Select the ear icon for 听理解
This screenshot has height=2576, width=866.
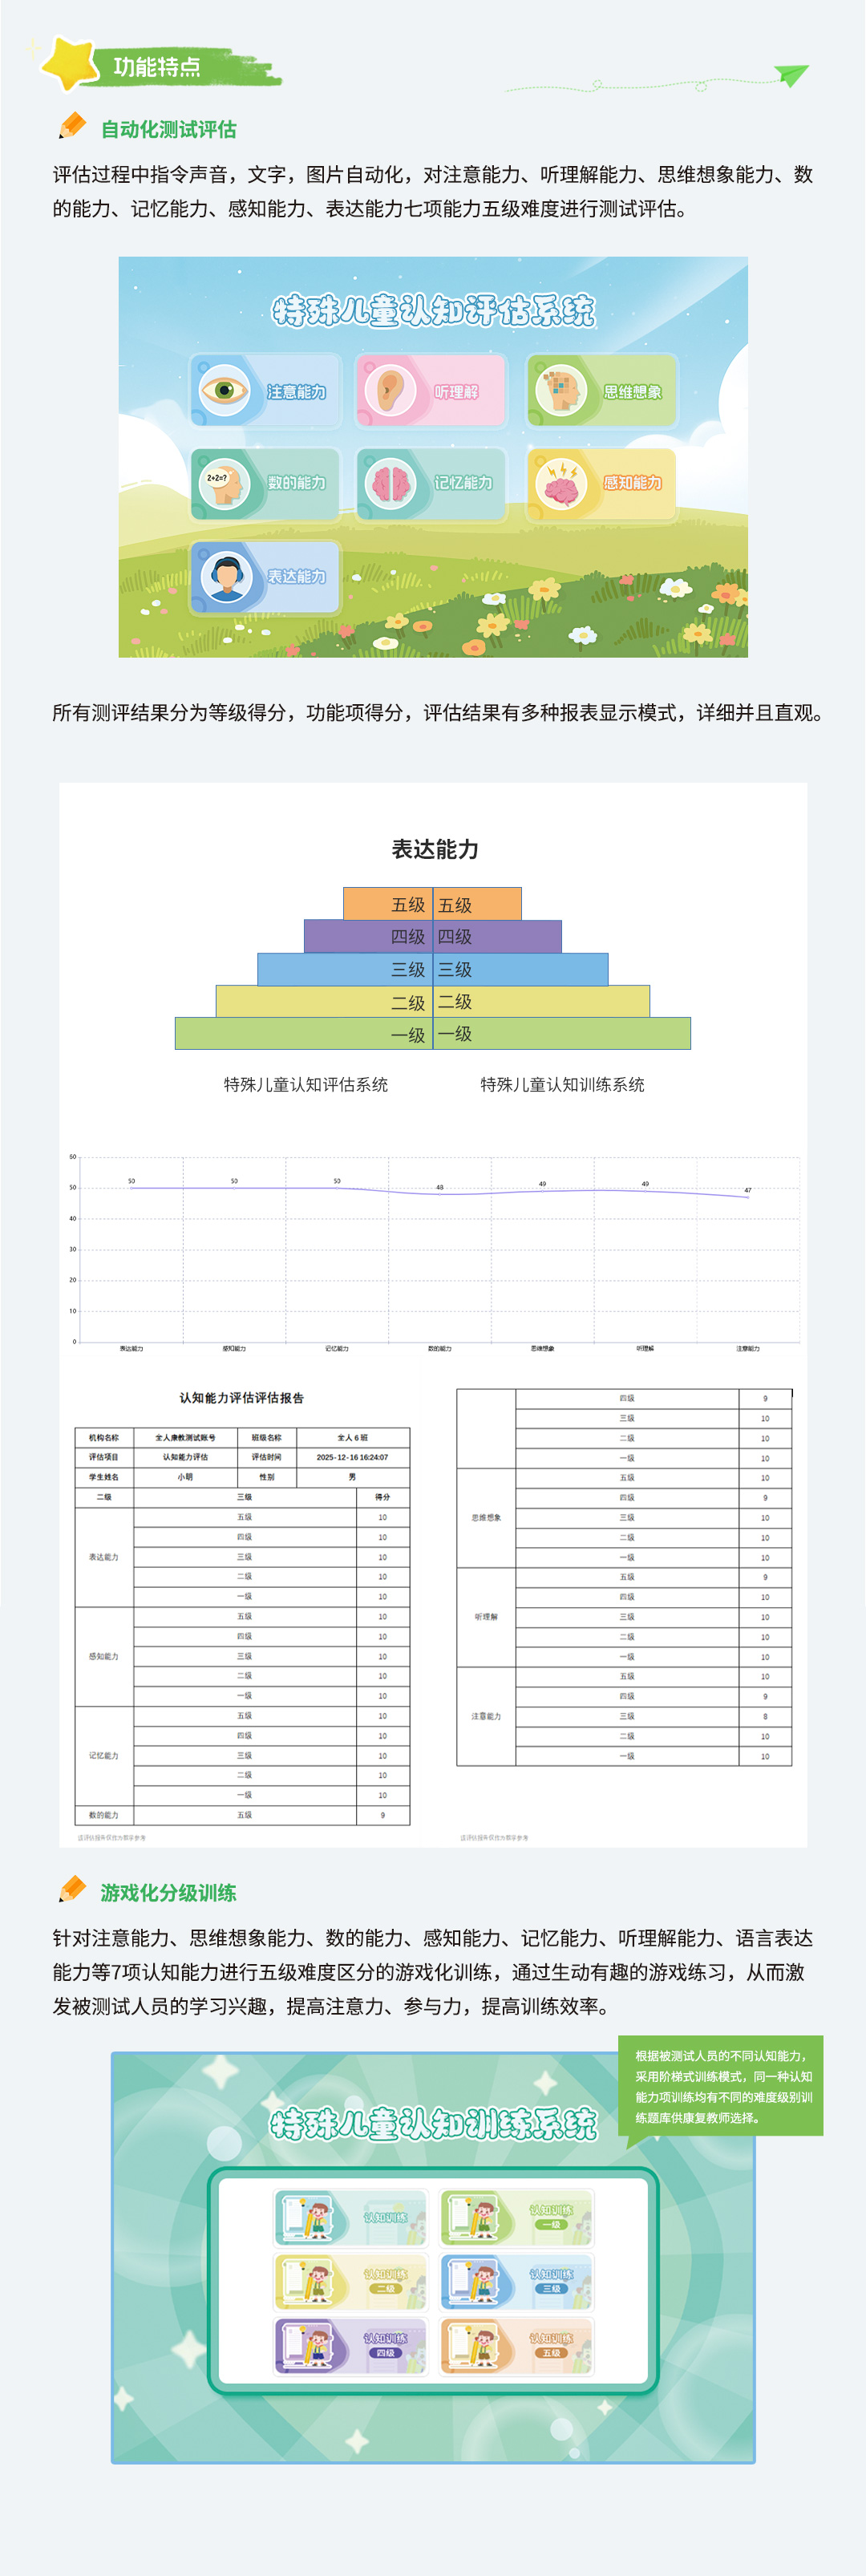coord(391,390)
